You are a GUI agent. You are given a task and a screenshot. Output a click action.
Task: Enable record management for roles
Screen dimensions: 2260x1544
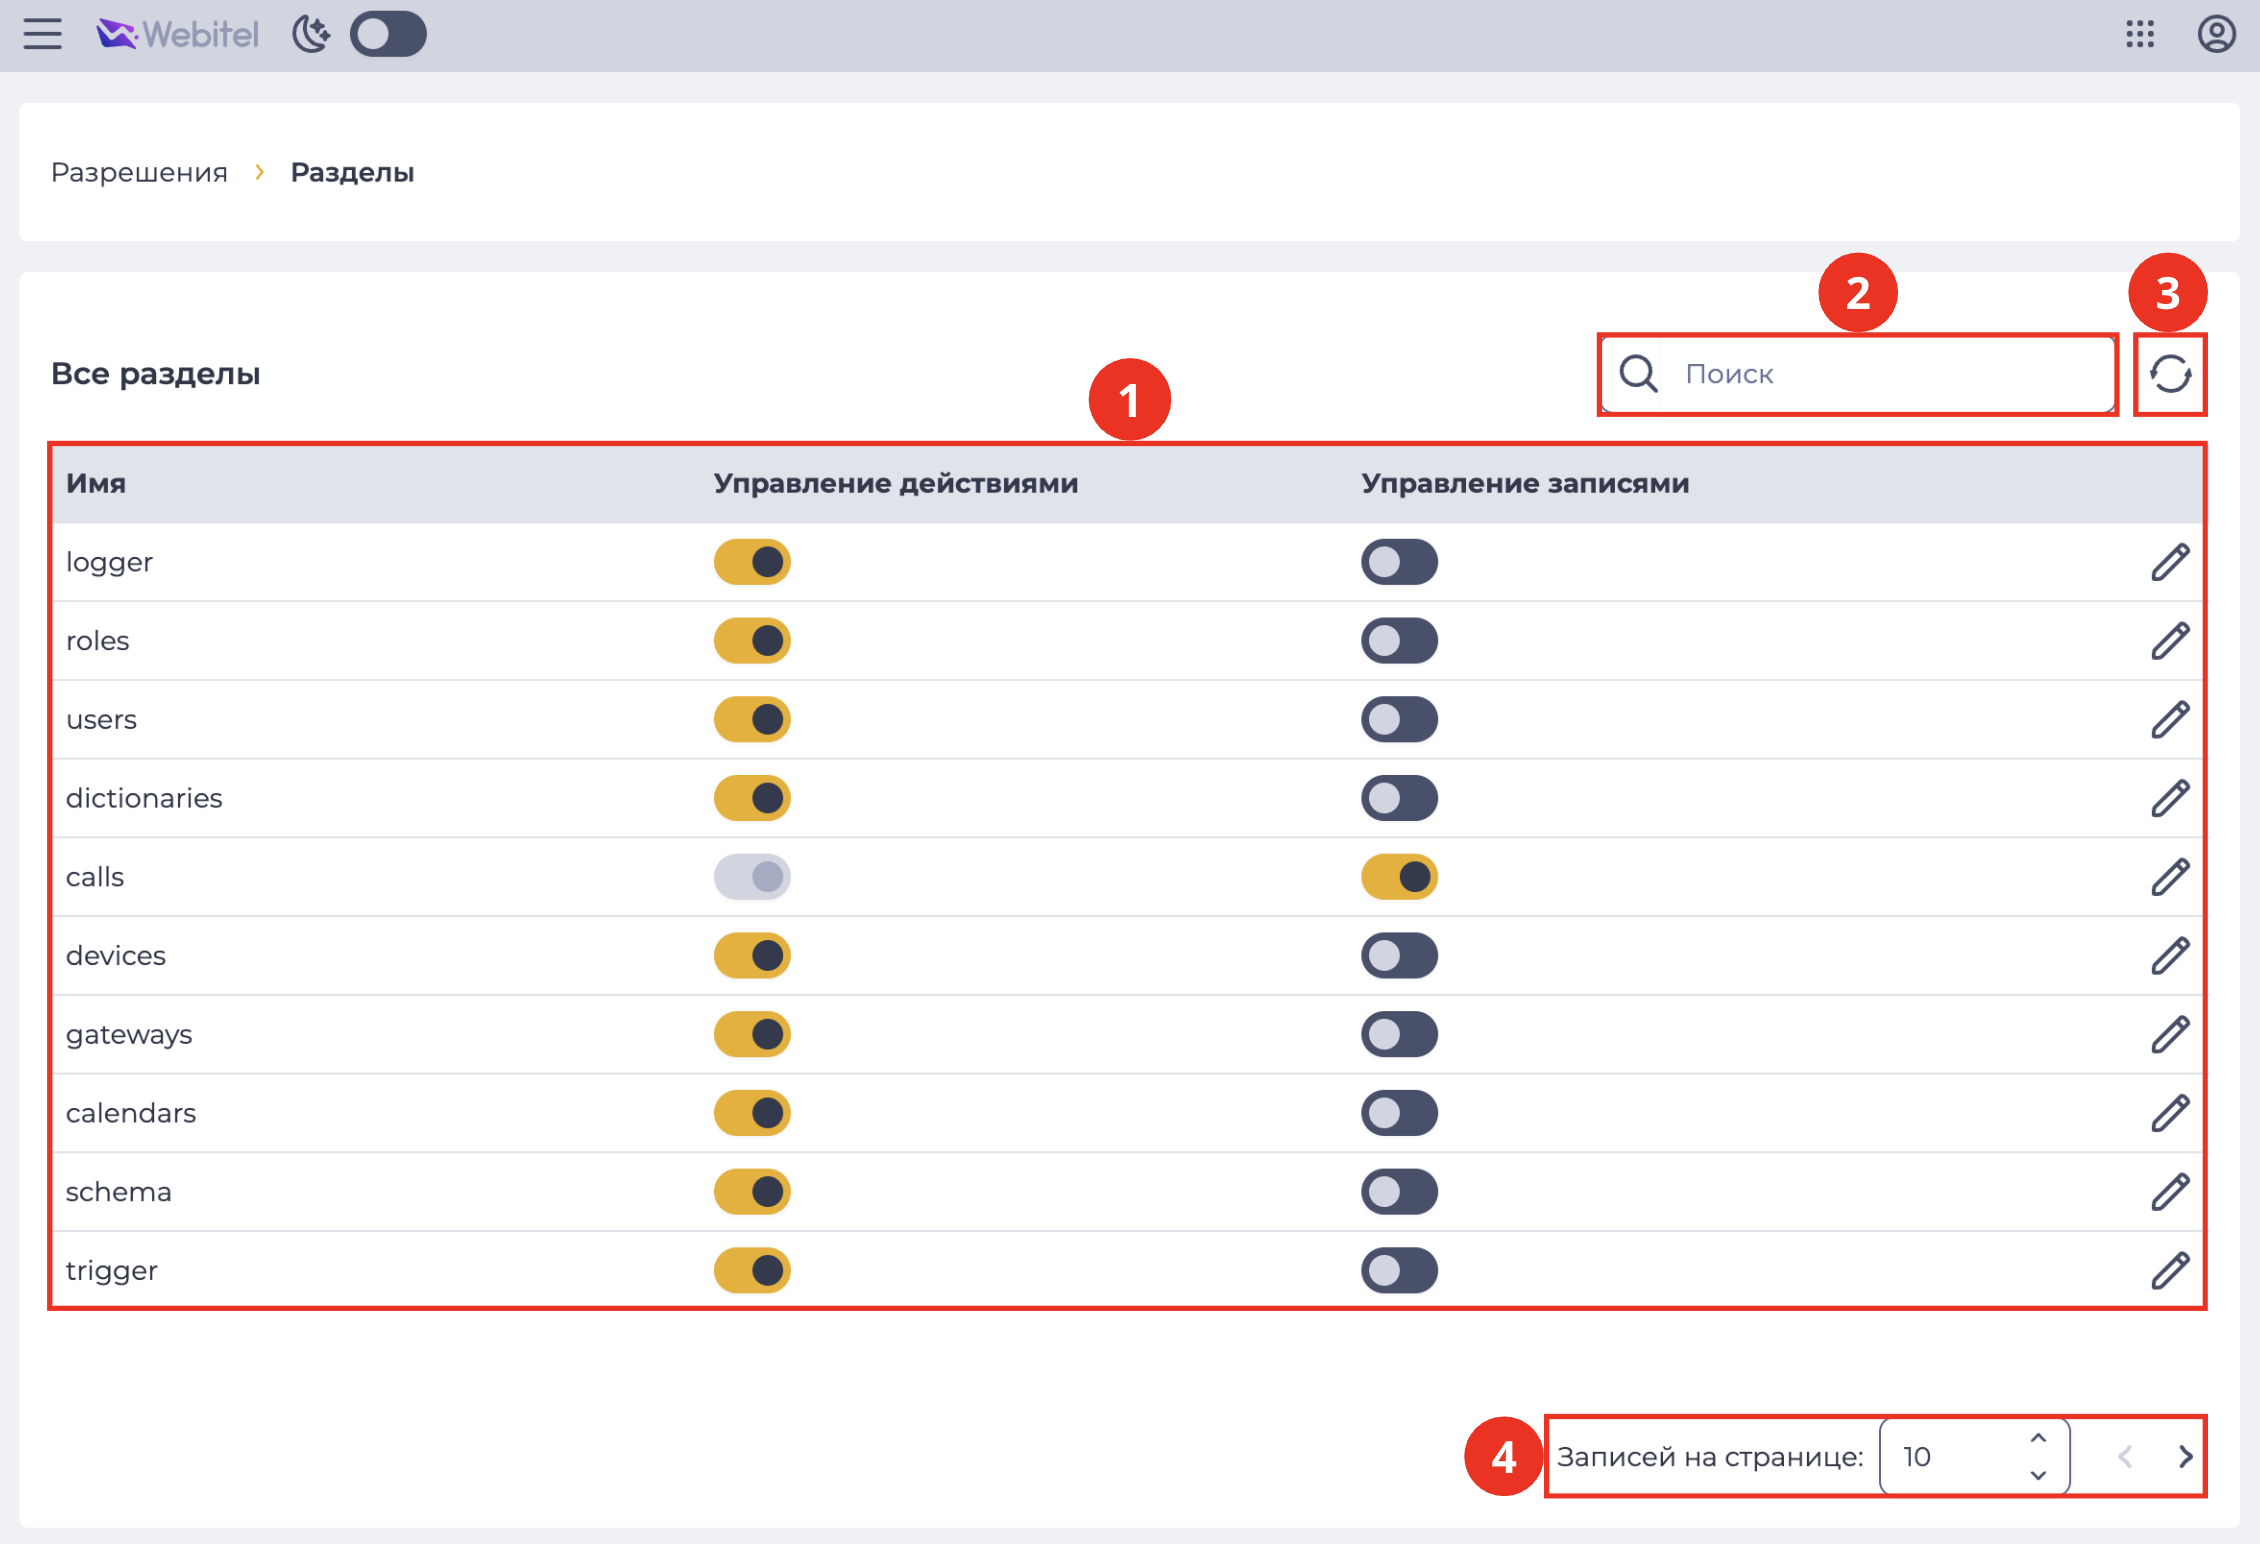coord(1399,641)
